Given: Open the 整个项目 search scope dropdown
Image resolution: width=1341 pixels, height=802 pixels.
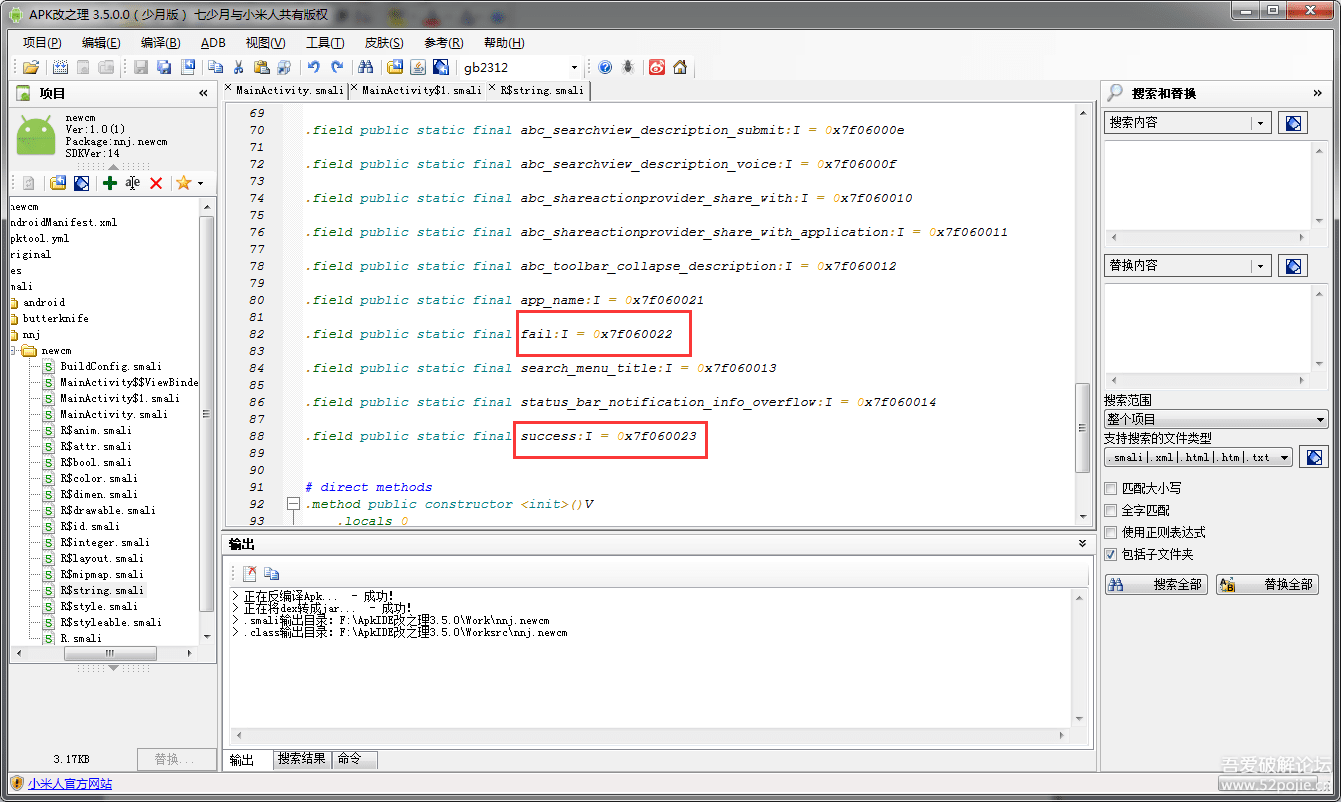Looking at the screenshot, I should pos(1216,420).
